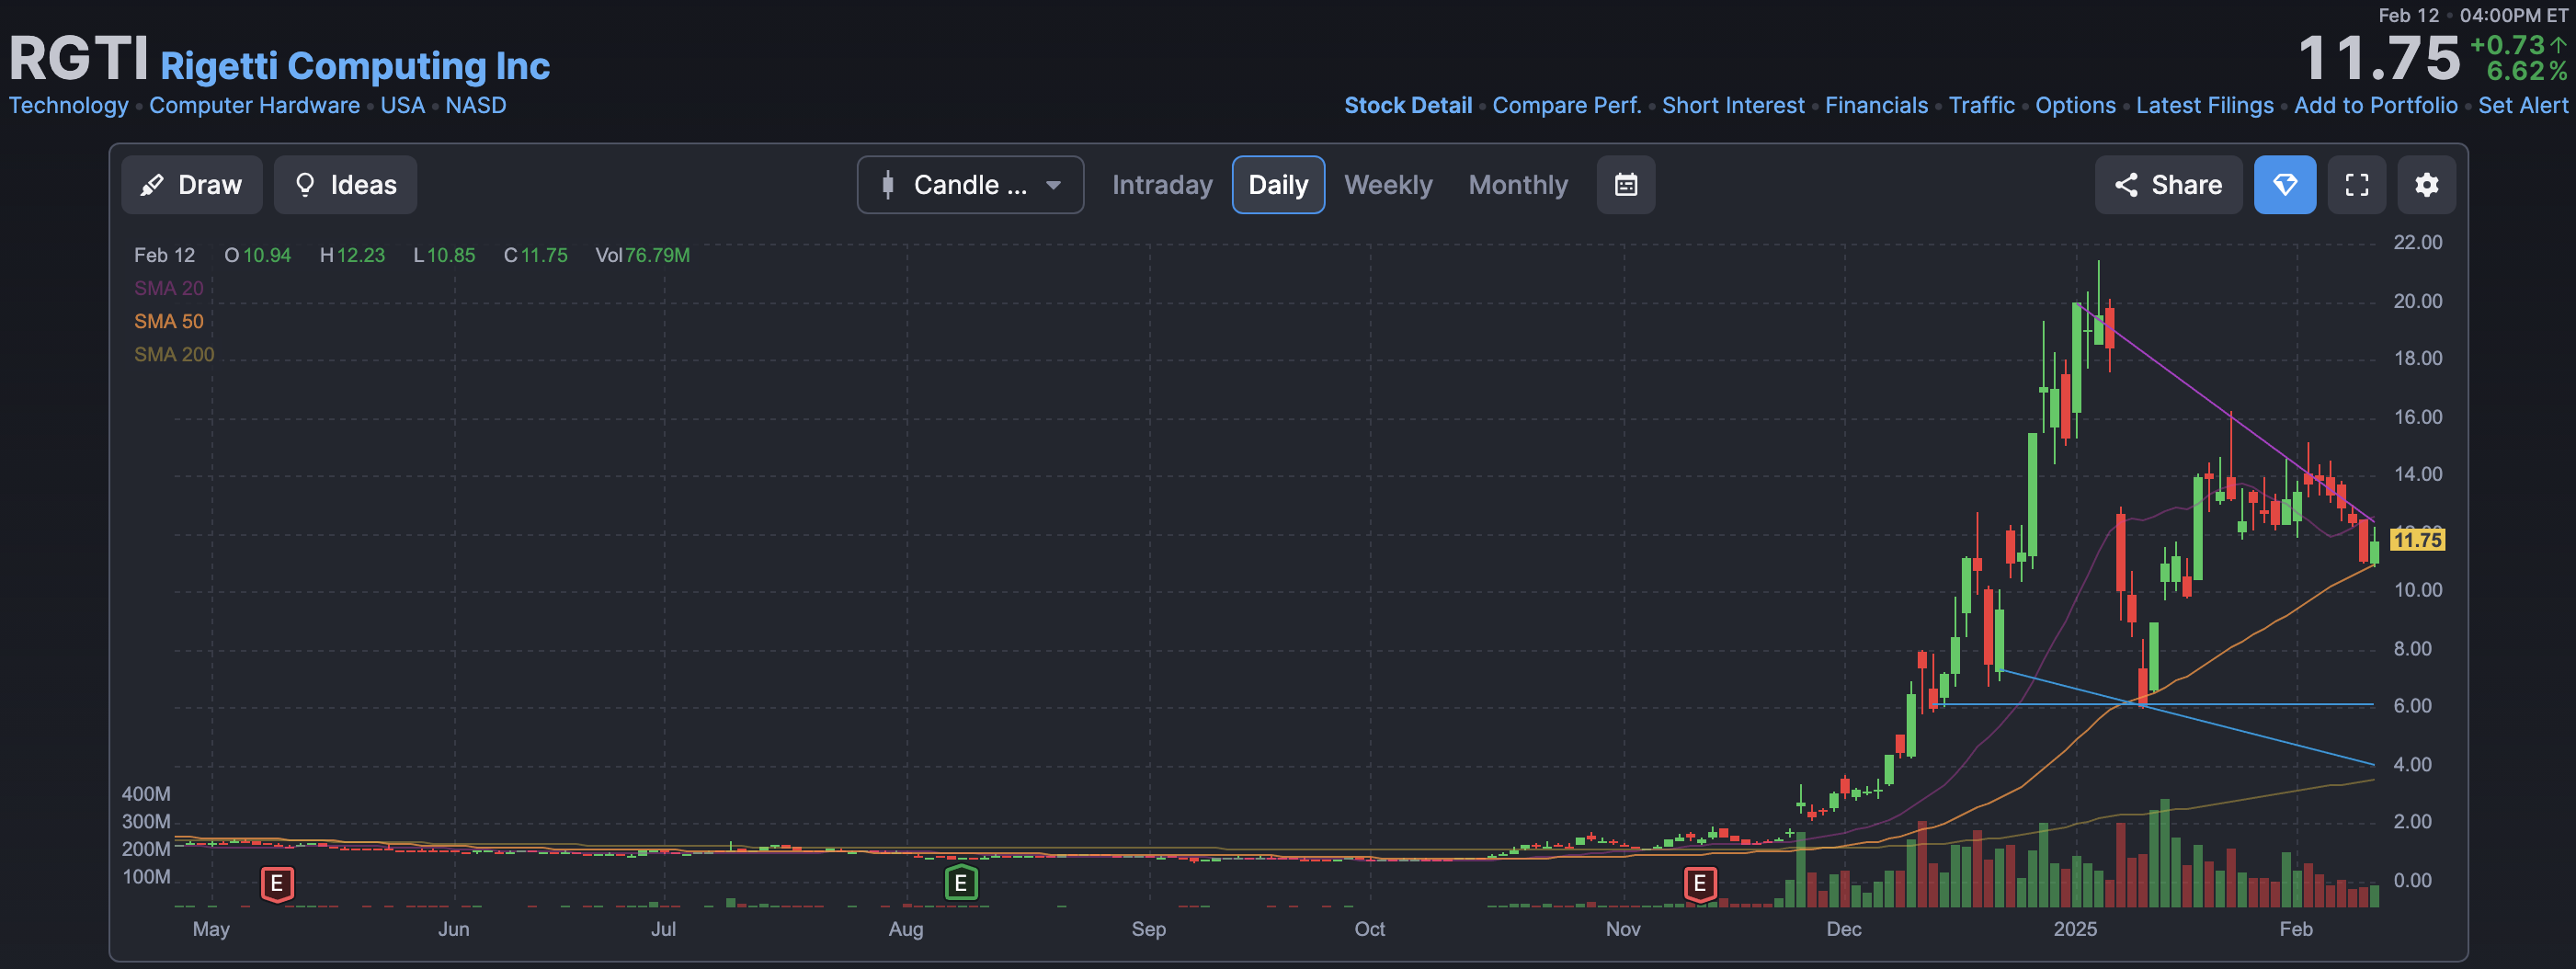Viewport: 2576px width, 969px height.
Task: Open chart settings gear
Action: (2427, 185)
